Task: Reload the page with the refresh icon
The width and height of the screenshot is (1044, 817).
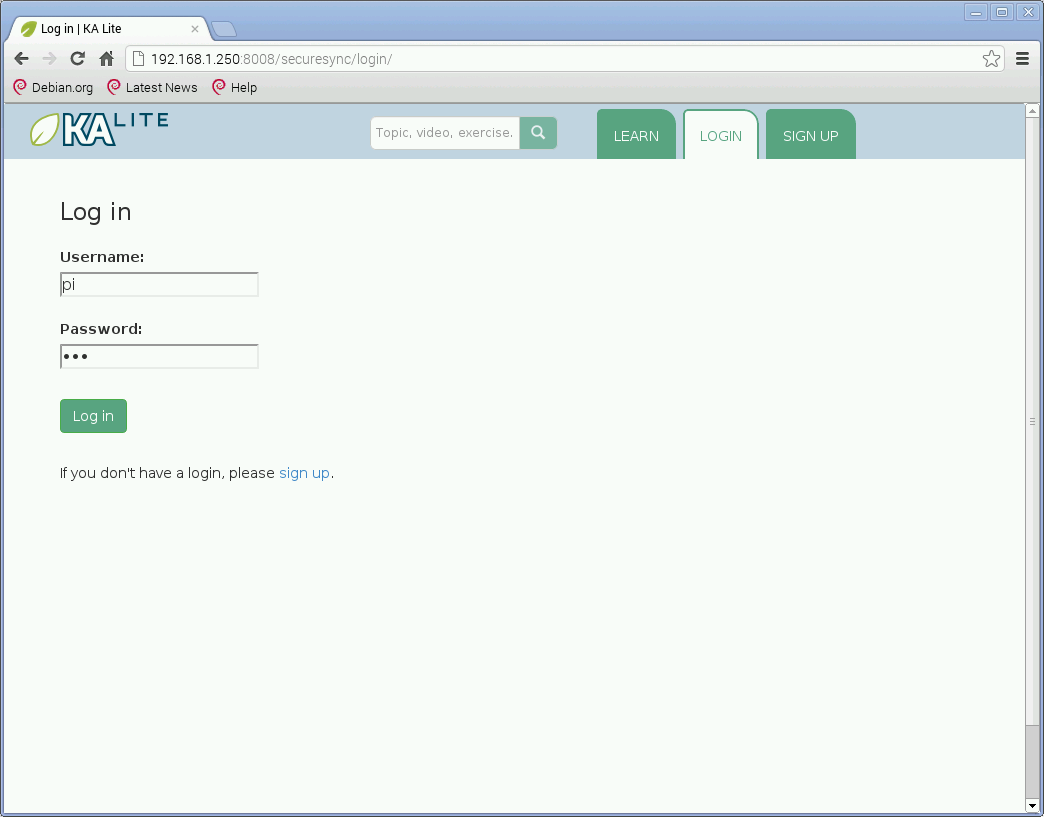Action: (x=77, y=59)
